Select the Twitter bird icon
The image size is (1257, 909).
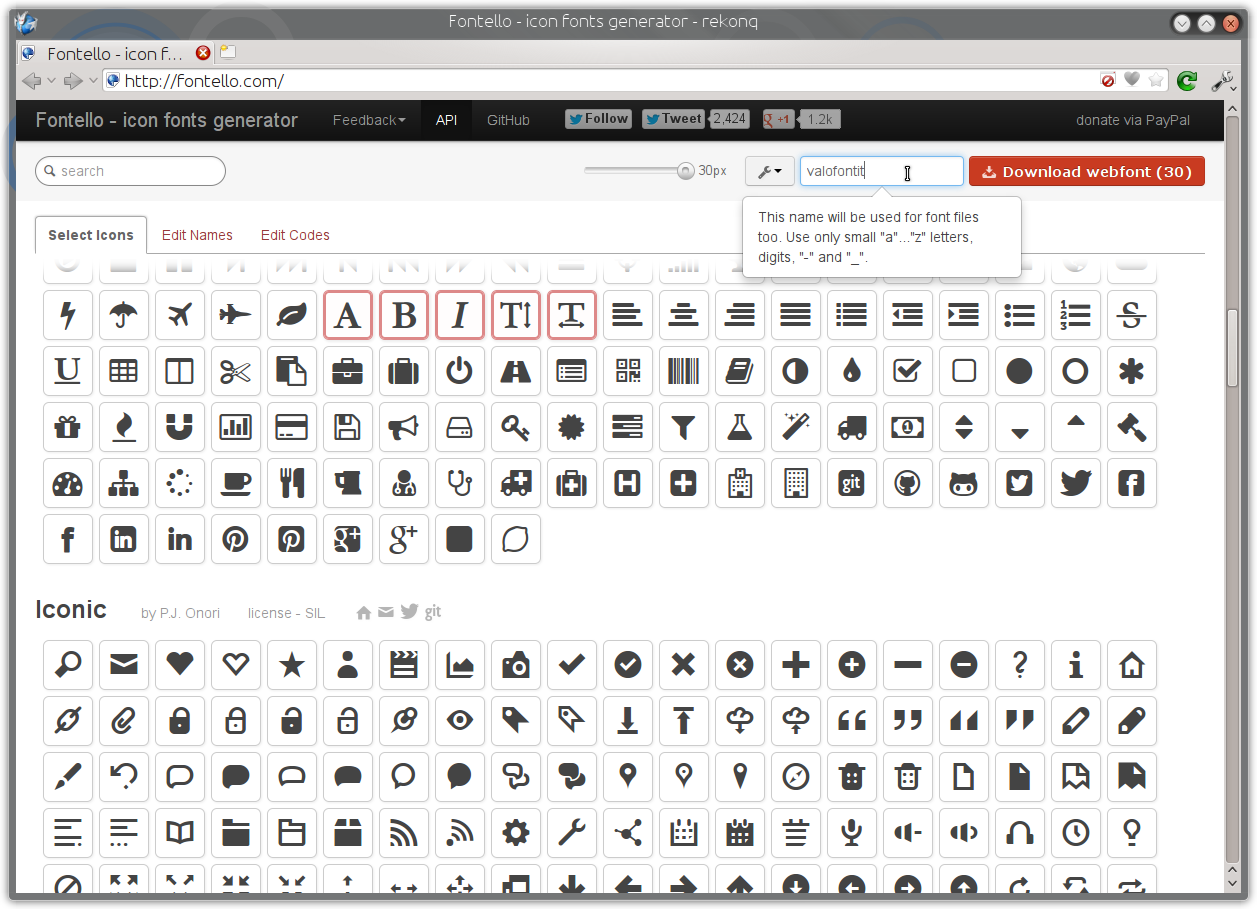coord(1076,483)
